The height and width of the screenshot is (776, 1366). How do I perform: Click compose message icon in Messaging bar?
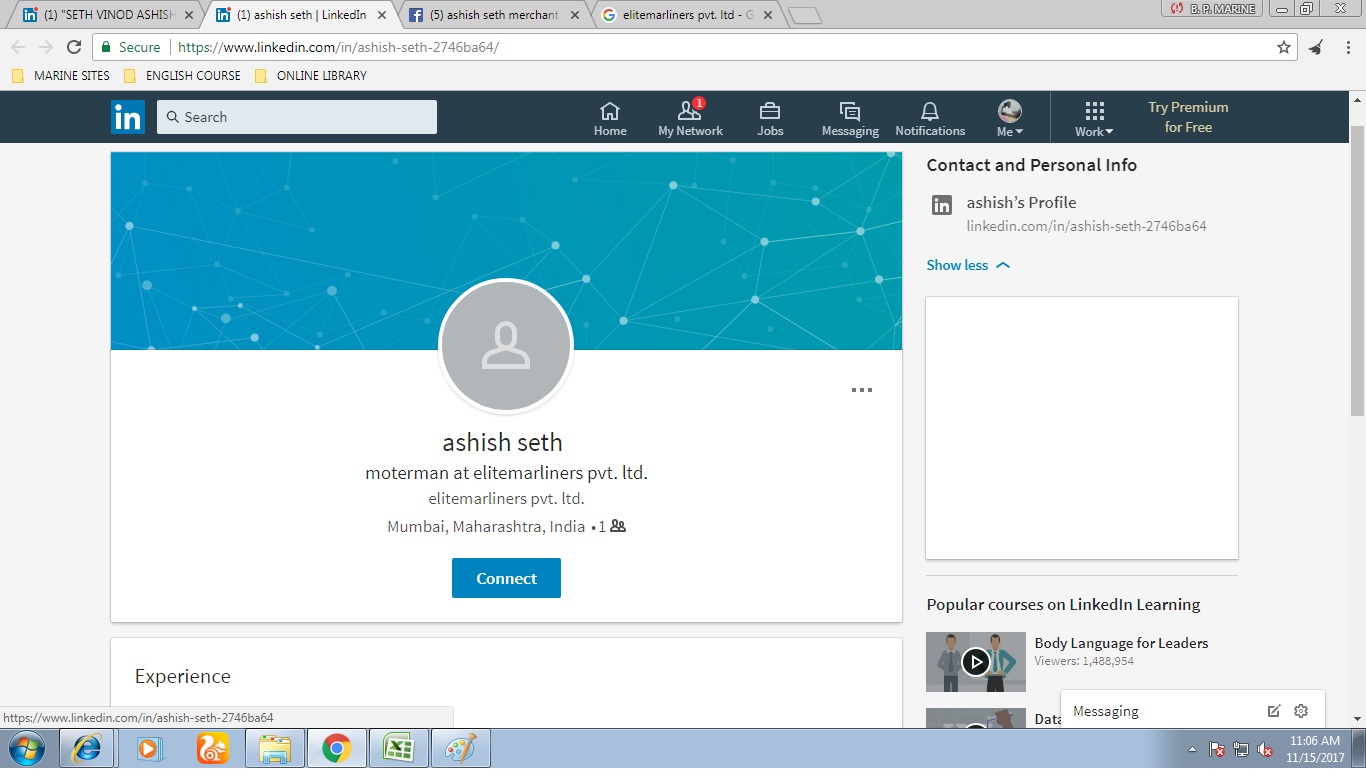(1273, 711)
